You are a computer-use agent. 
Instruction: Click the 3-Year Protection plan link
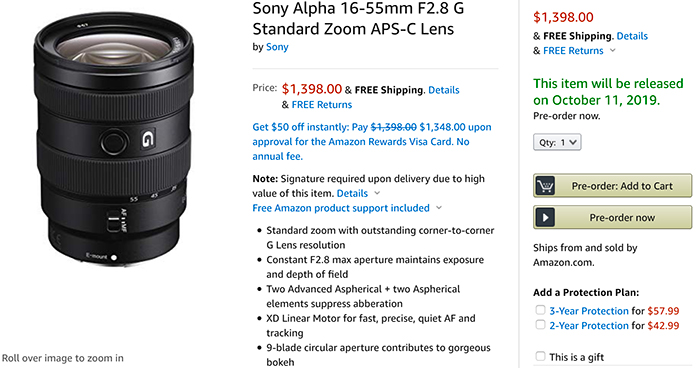point(589,311)
